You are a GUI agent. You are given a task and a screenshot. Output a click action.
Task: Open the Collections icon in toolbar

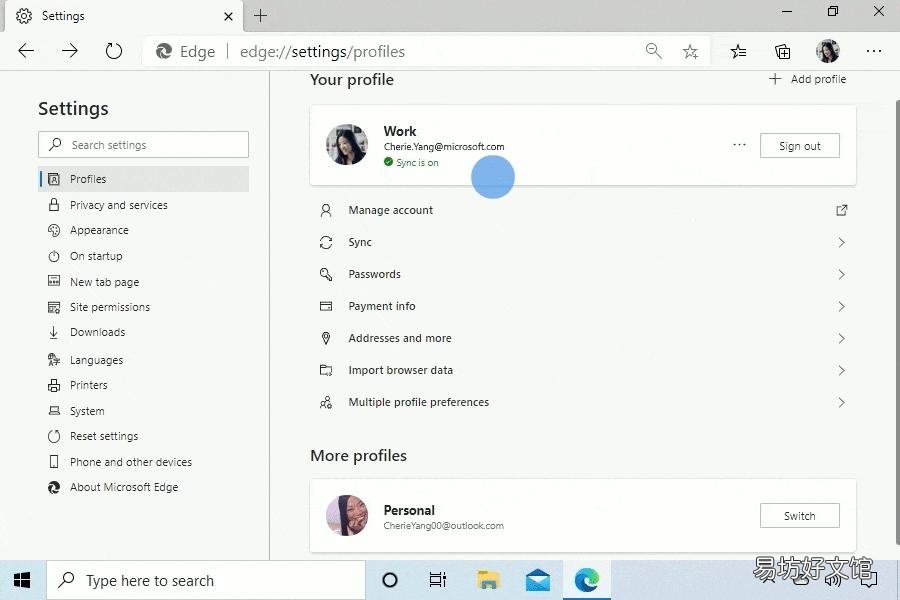click(782, 52)
